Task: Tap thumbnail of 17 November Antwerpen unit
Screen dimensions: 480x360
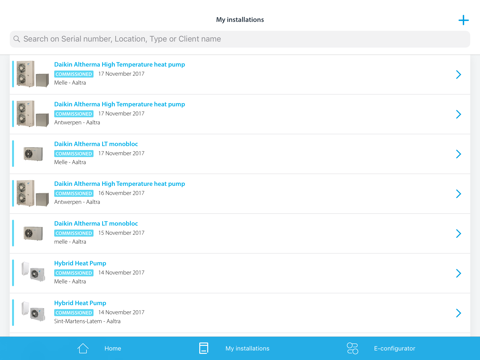Action: [x=33, y=114]
